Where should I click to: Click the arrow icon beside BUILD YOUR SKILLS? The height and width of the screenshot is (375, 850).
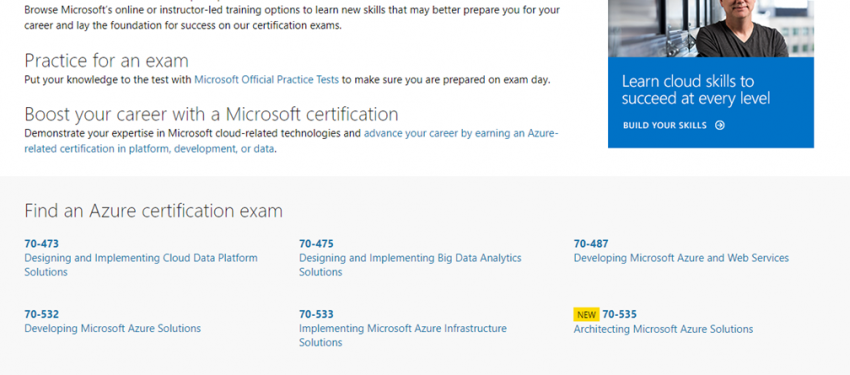(719, 125)
